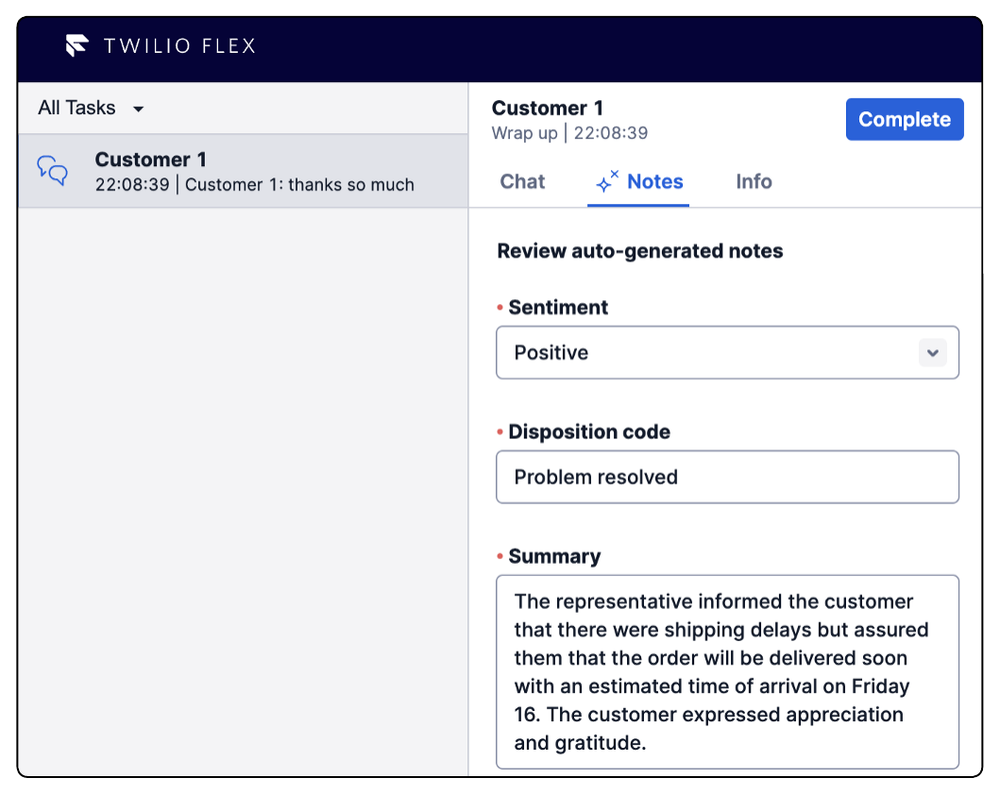This screenshot has height=795, width=1000.
Task: Click the AI sparkle icon beside Notes
Action: tap(608, 180)
